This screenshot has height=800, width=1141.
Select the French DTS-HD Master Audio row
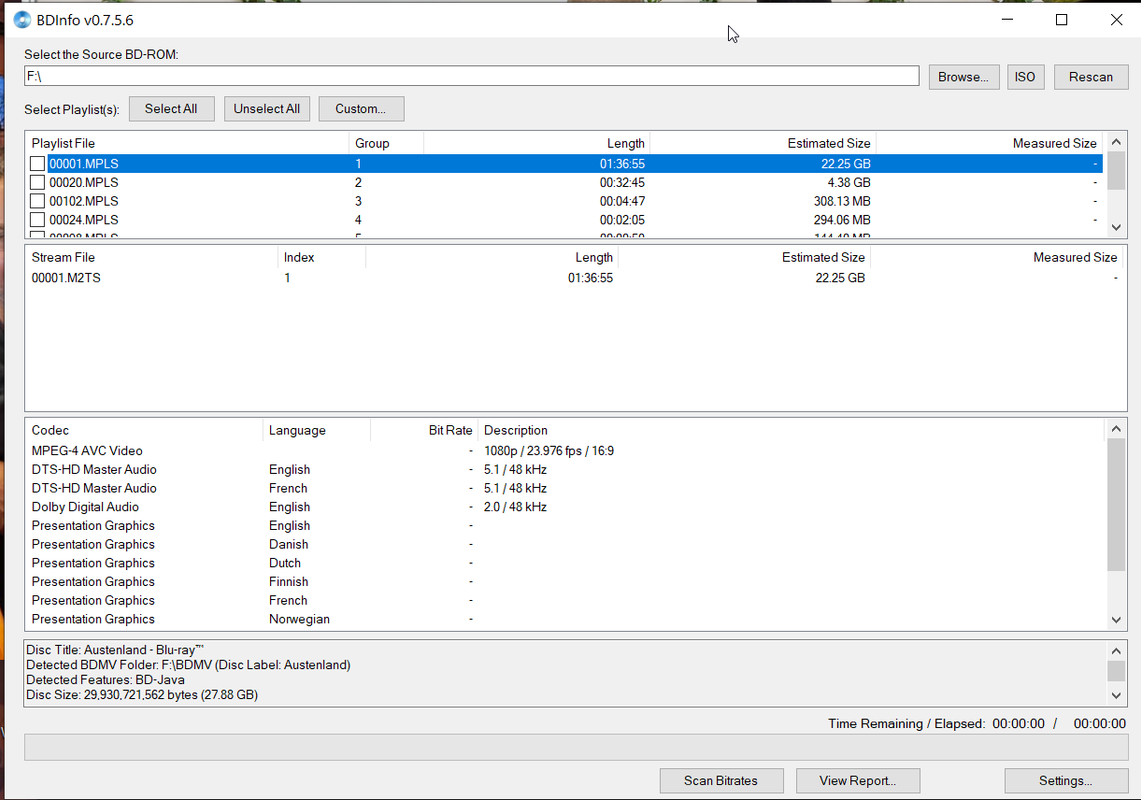(565, 488)
